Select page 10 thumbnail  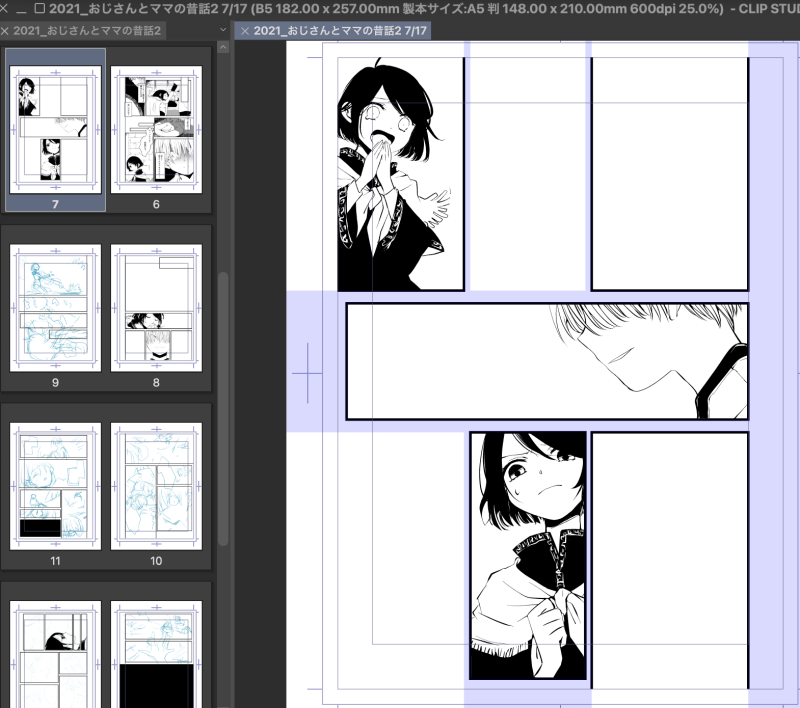coord(156,486)
